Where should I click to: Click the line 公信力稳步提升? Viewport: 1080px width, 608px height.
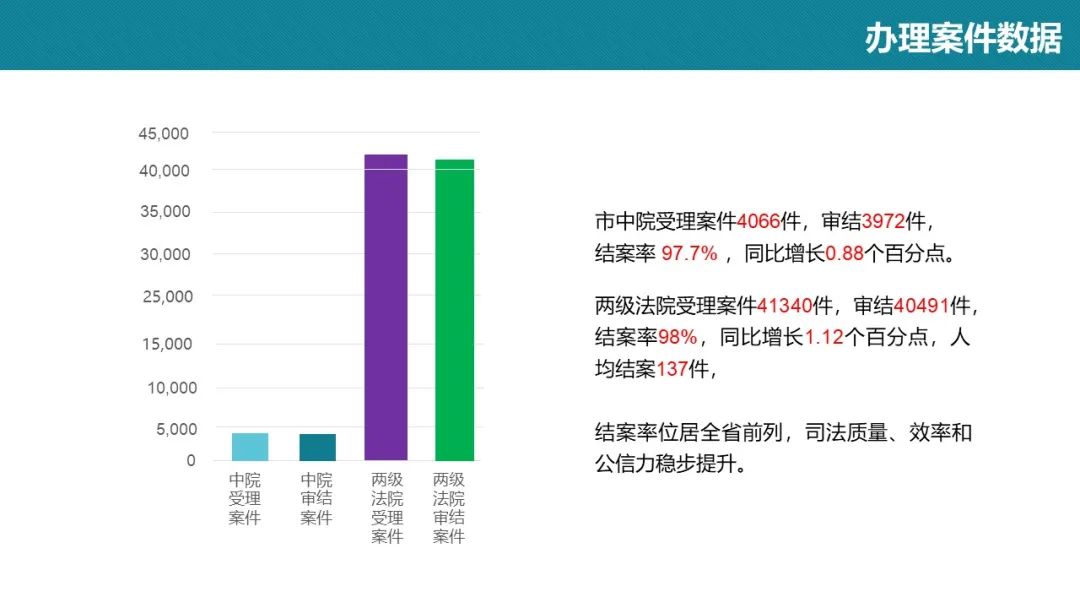coord(671,464)
